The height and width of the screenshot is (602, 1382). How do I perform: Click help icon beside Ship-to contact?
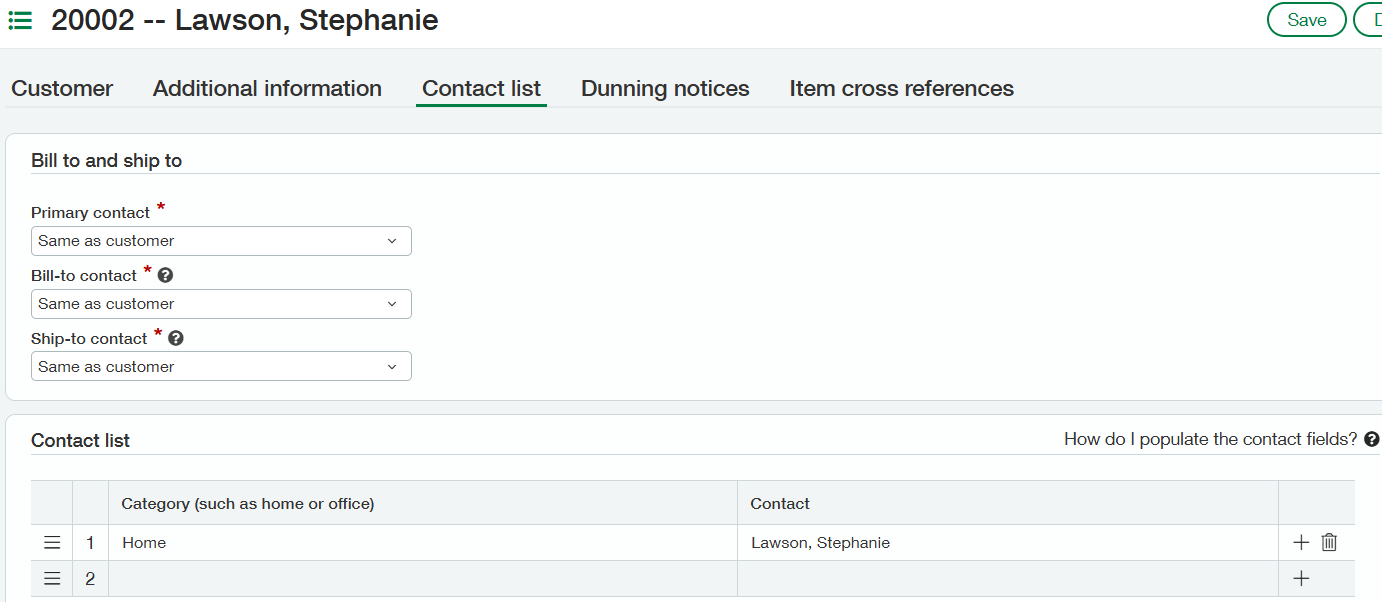pos(176,338)
